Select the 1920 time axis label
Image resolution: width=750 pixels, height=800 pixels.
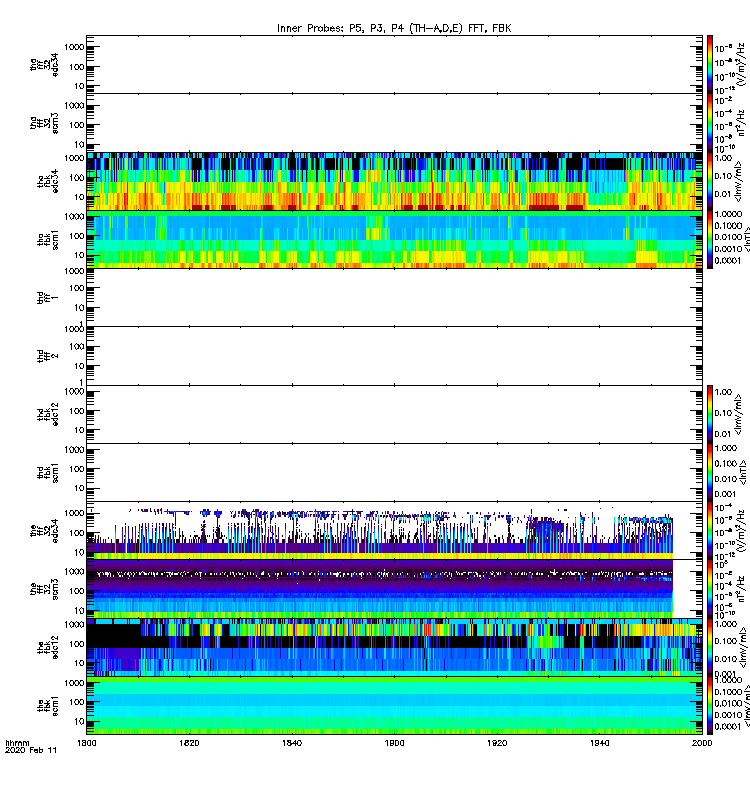point(497,743)
